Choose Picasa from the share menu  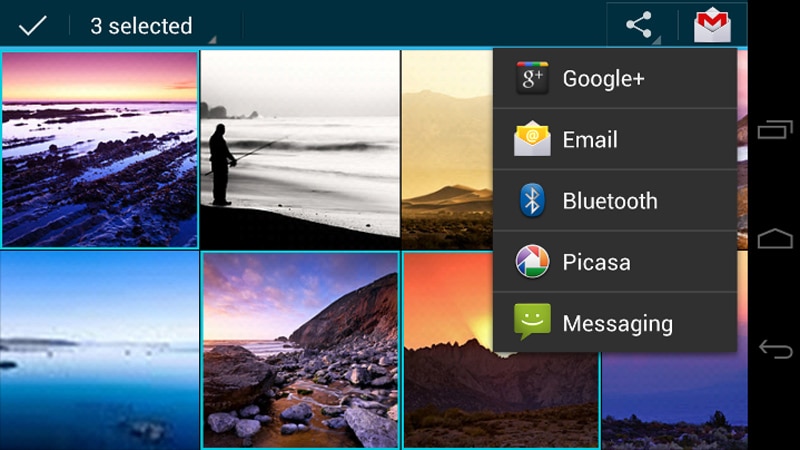[x=596, y=263]
